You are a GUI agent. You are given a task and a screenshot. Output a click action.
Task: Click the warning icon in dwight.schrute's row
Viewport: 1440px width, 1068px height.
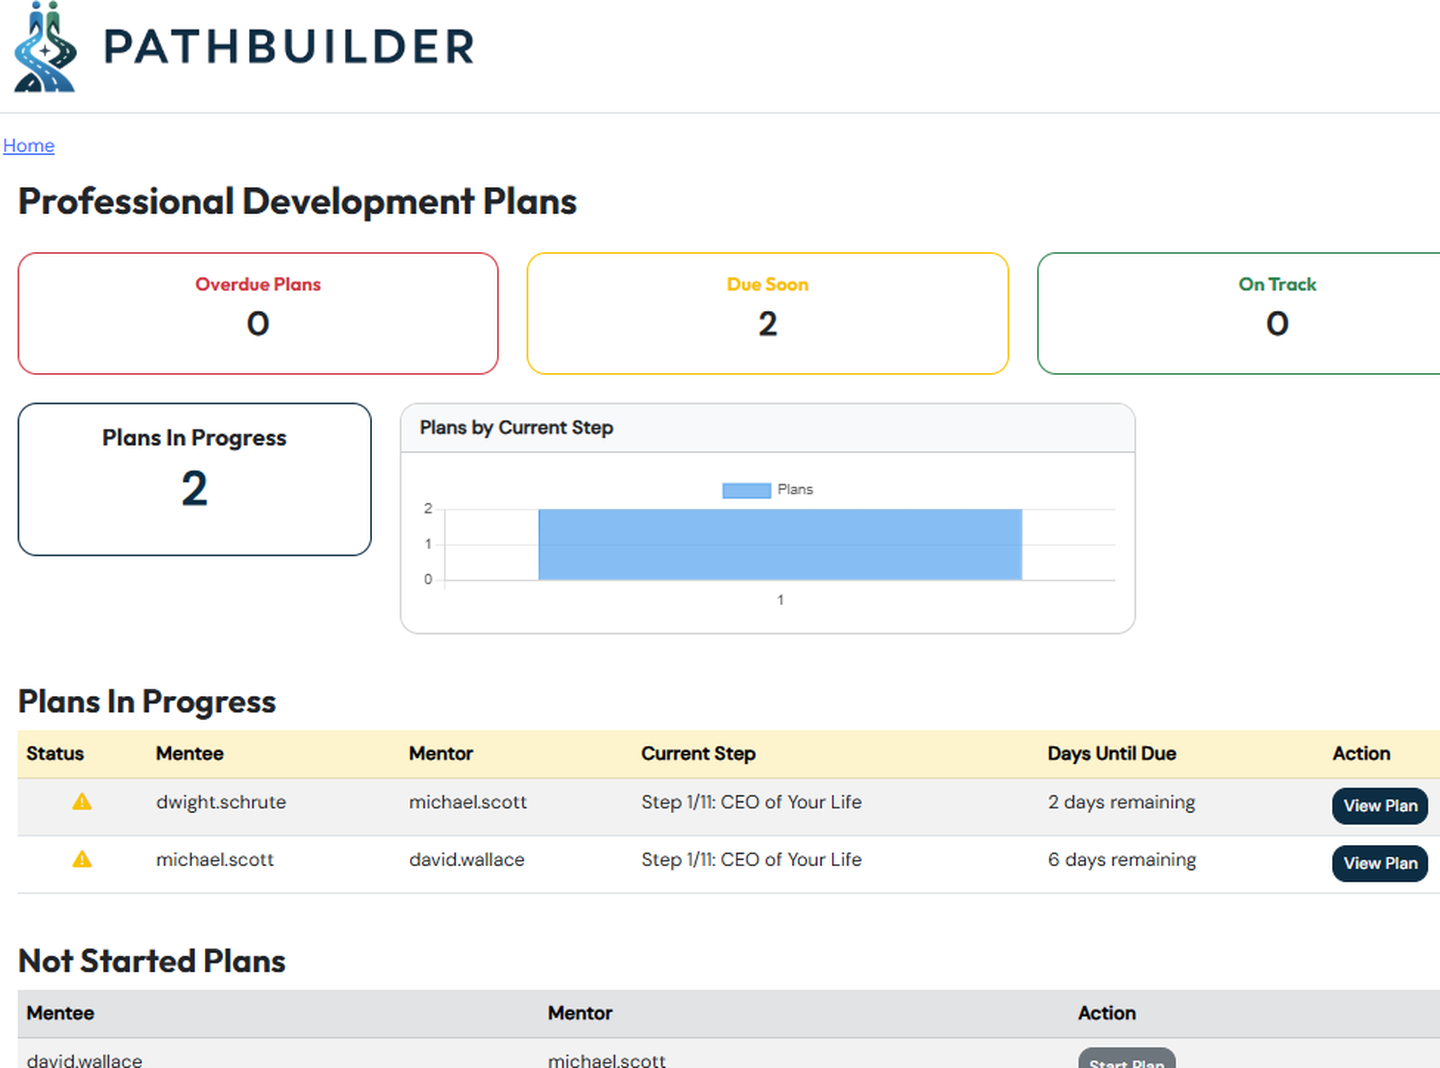[x=82, y=802]
